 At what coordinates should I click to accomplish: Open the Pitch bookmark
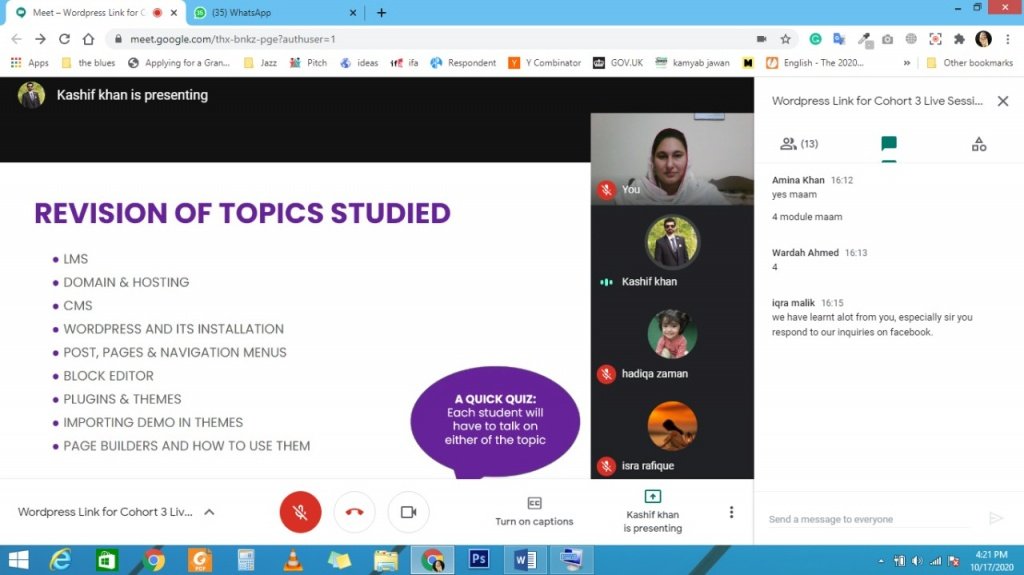pos(308,63)
